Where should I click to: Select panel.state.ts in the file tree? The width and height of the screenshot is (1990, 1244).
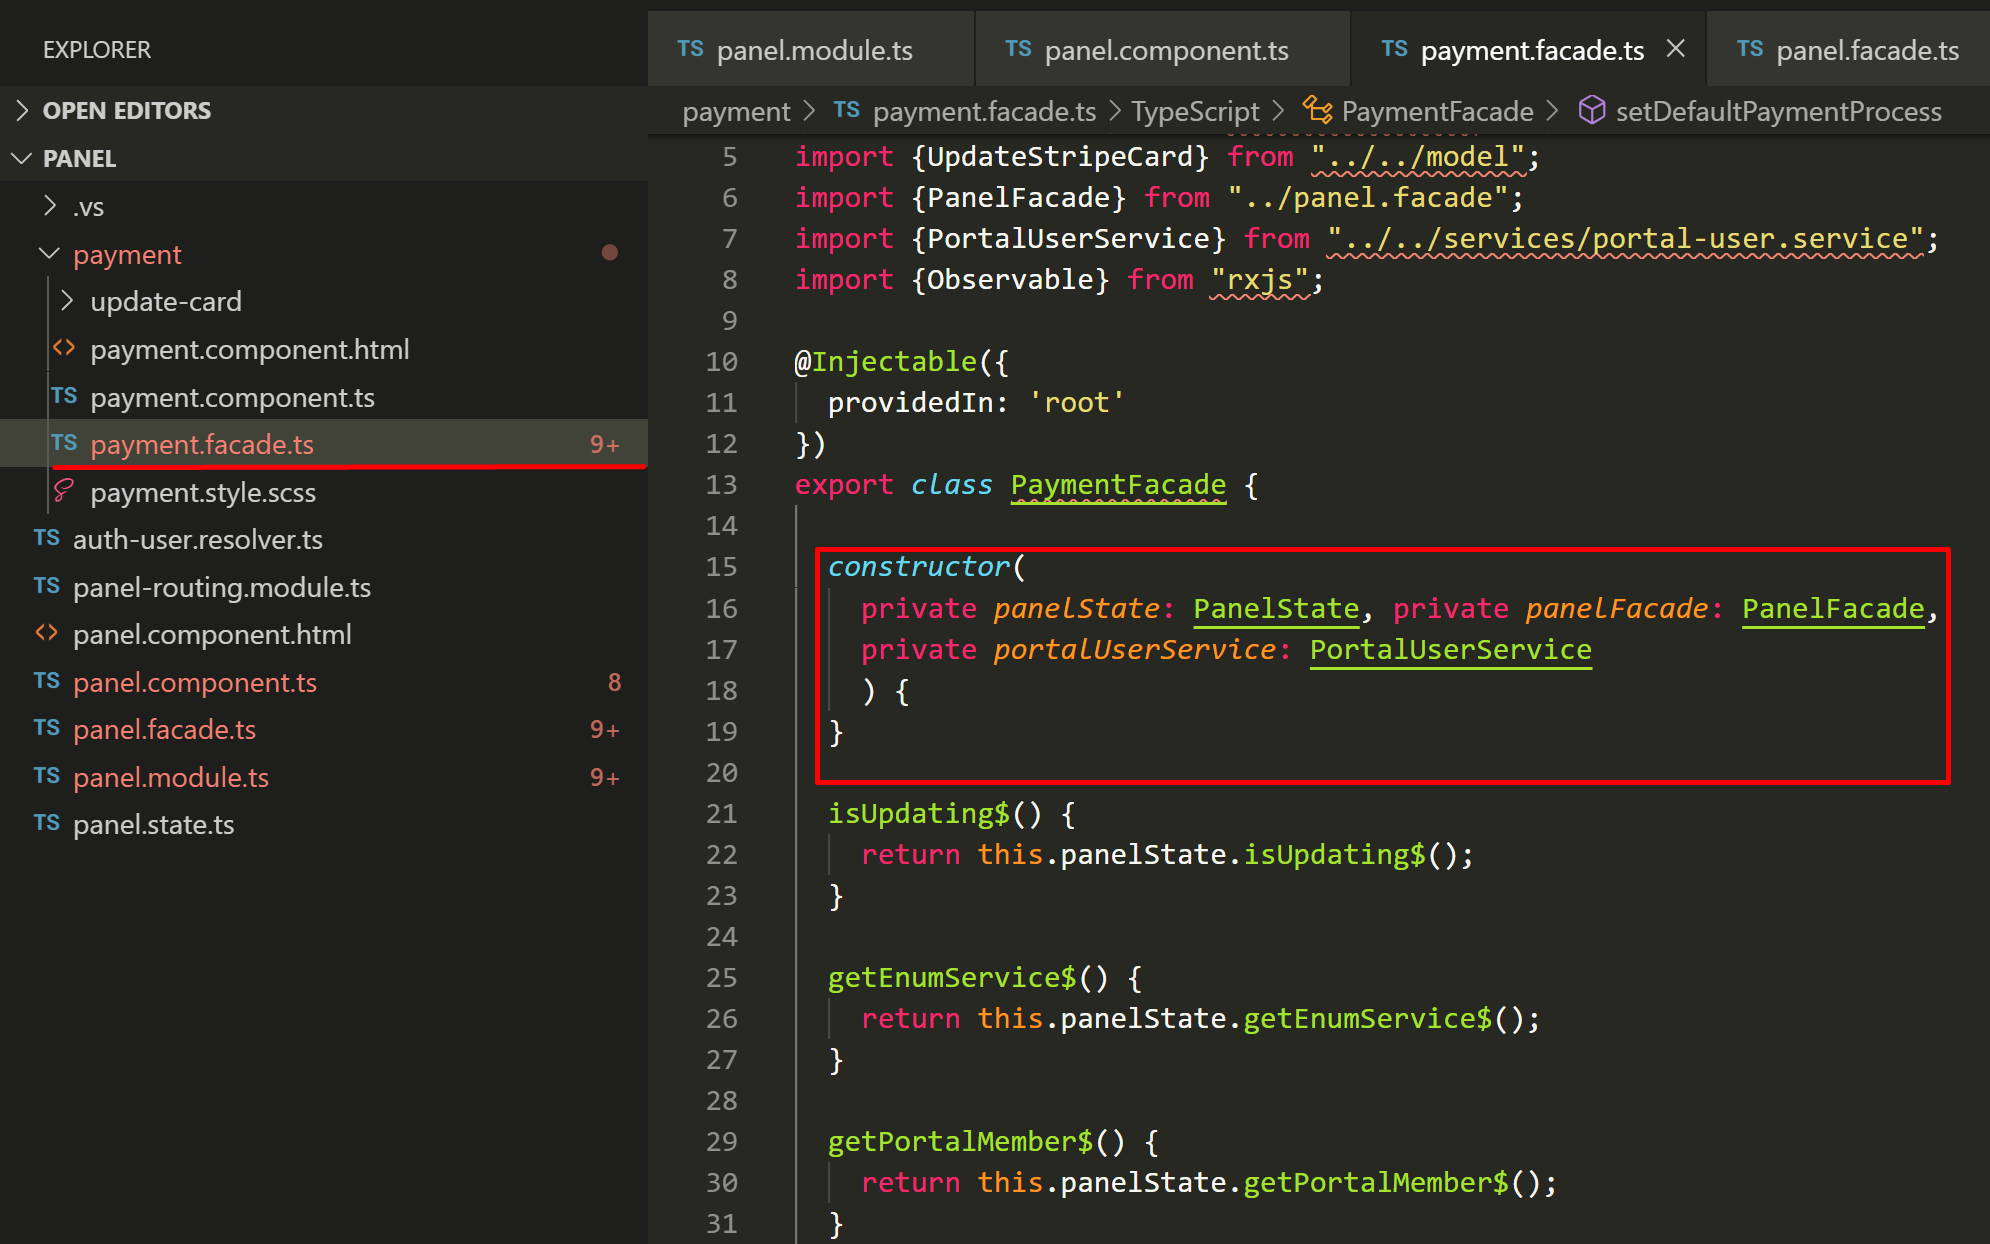[153, 824]
